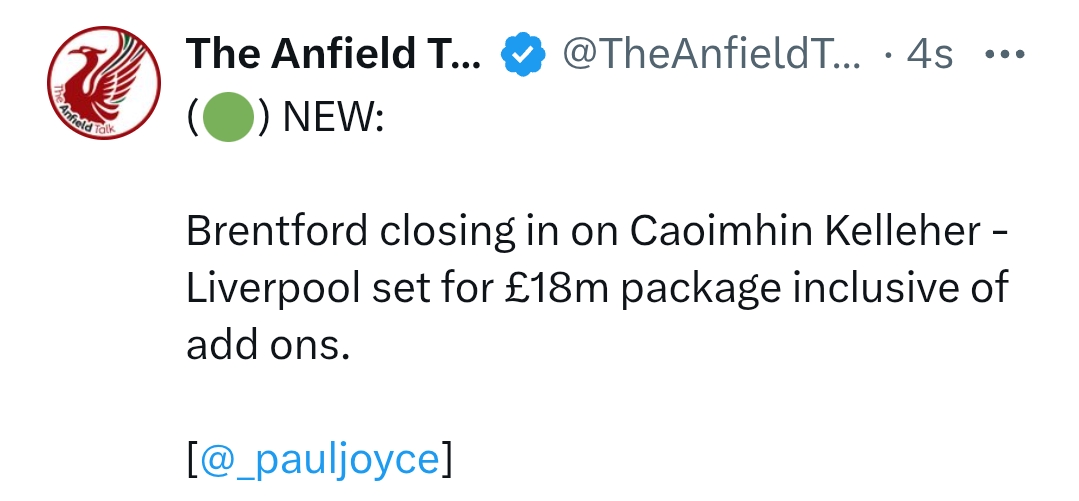Open The Anfield Talk profile avatar

104,83
